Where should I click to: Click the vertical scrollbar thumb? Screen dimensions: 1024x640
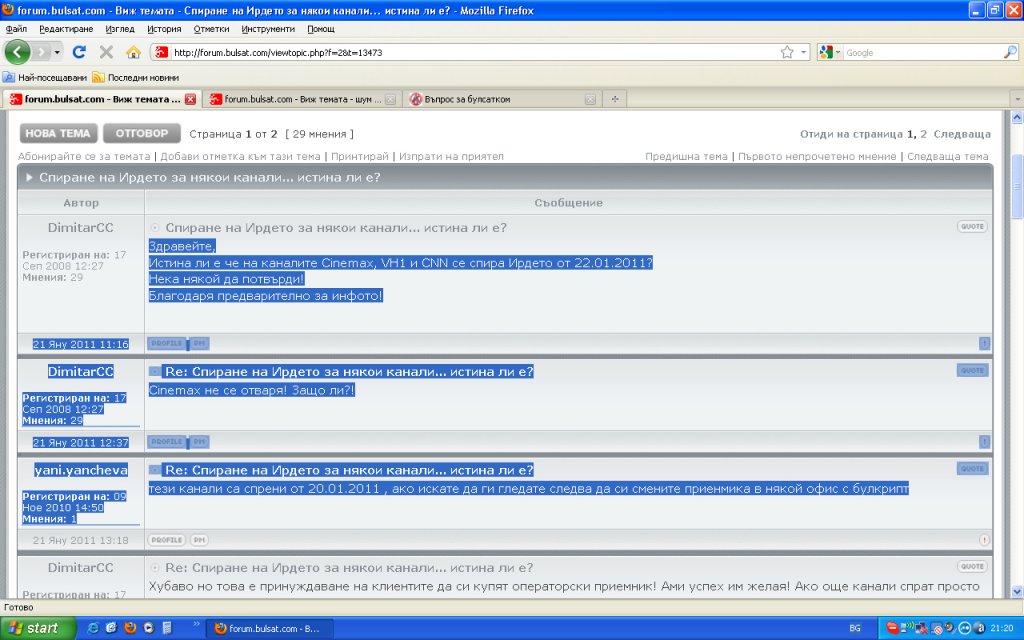coord(1017,186)
